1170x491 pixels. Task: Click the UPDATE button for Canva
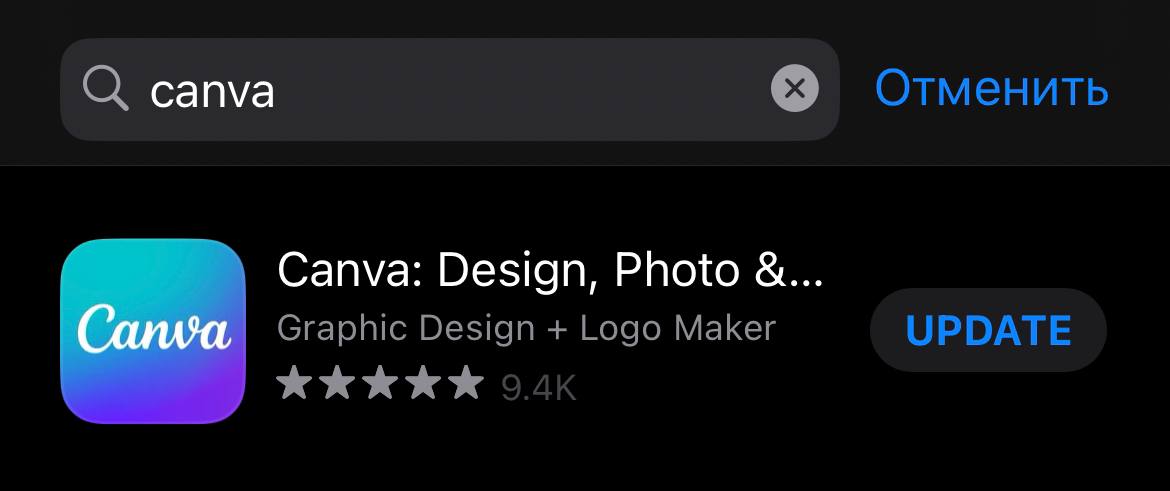point(988,330)
